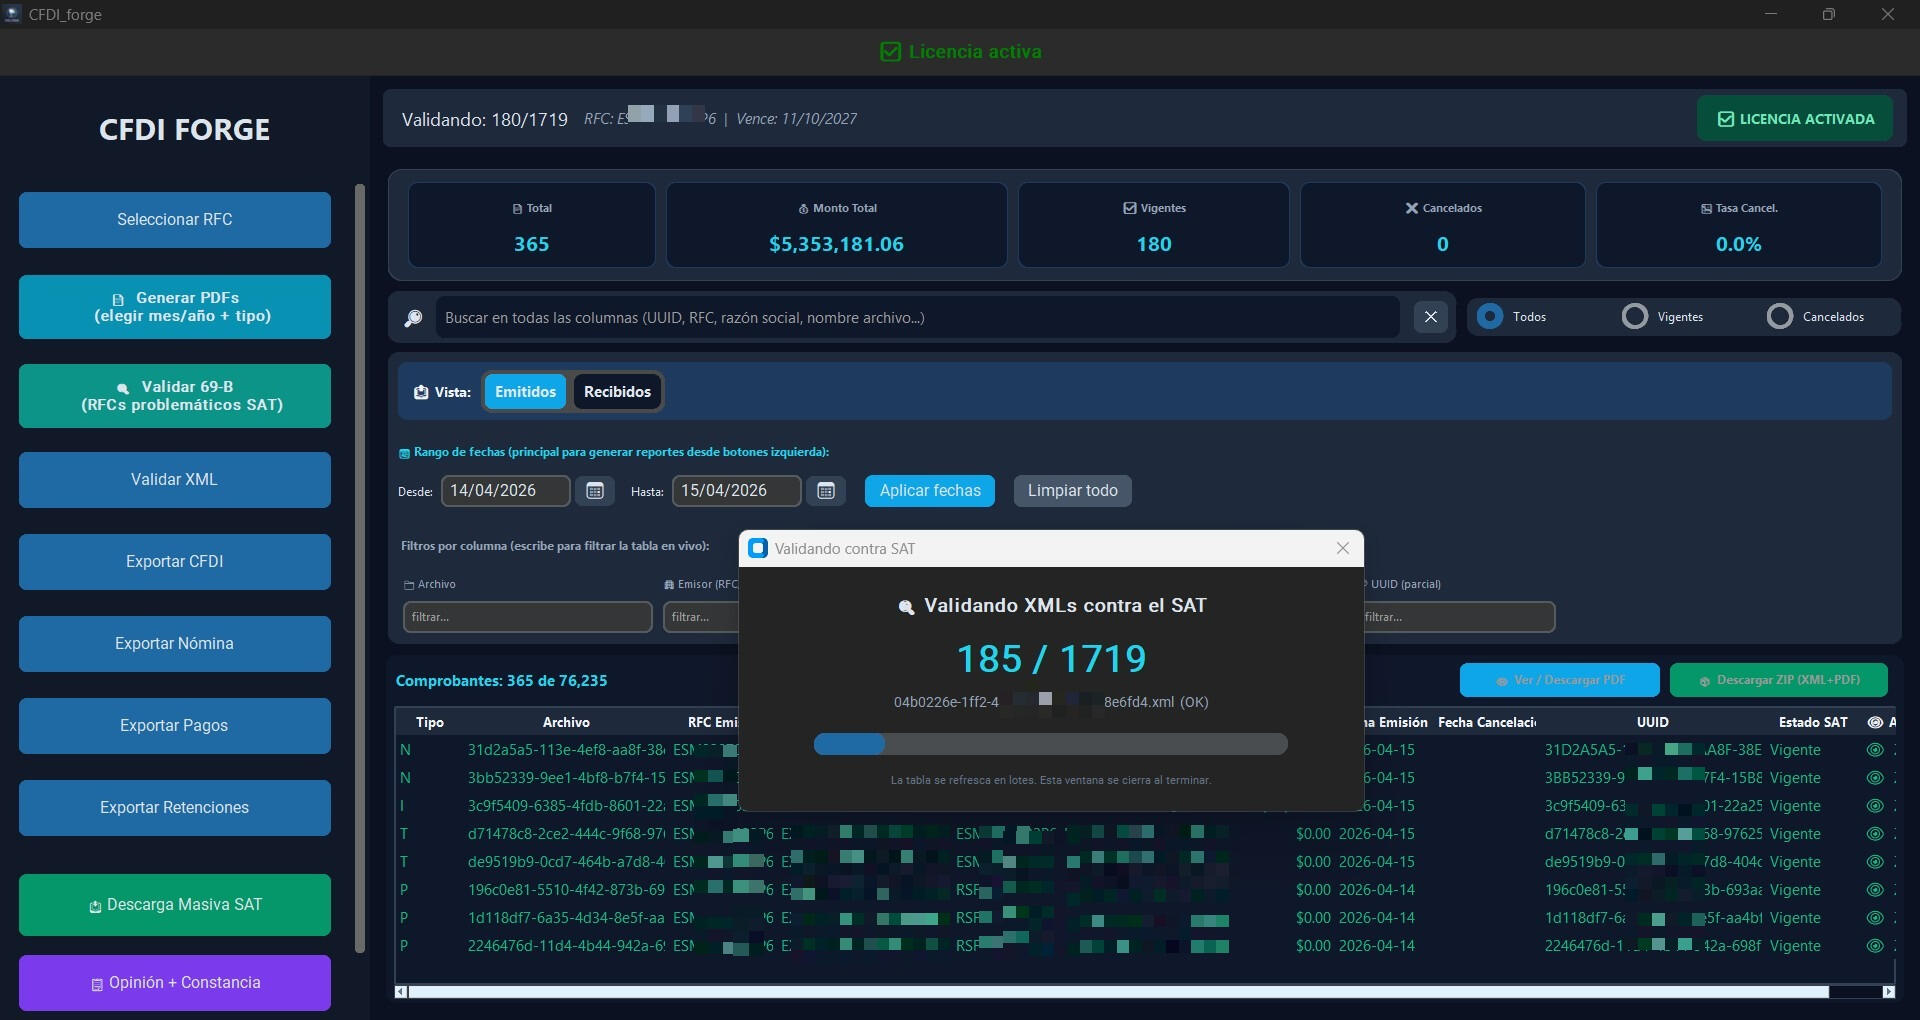Click the eye icon for row 31d2a5a5
This screenshot has height=1020, width=1920.
click(x=1875, y=750)
